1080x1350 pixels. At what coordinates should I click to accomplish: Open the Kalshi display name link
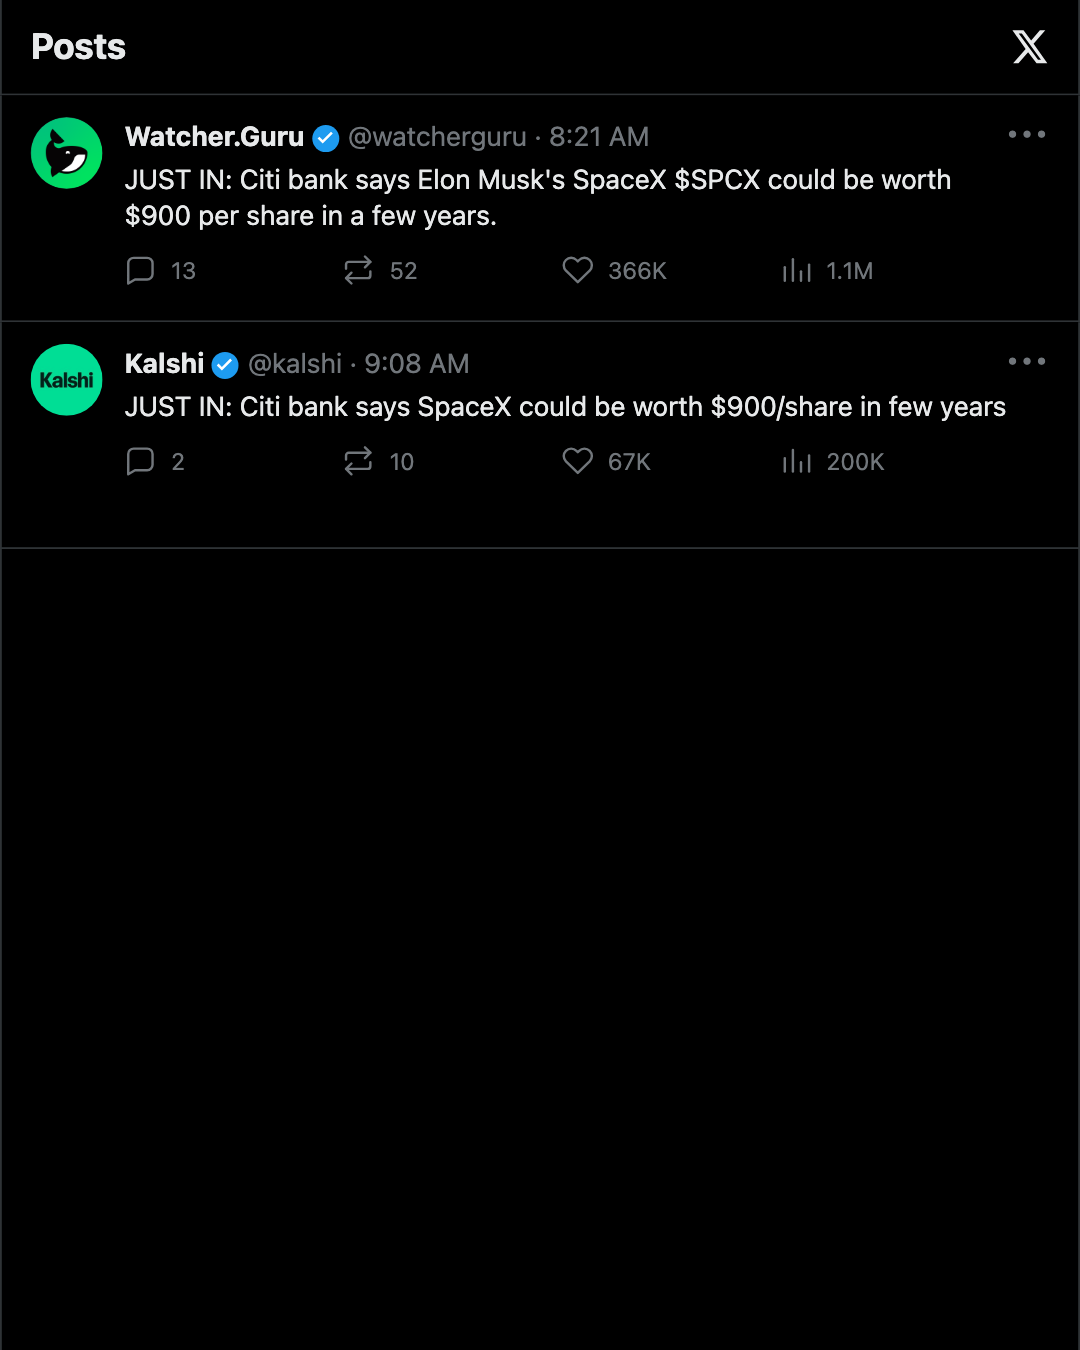[164, 364]
